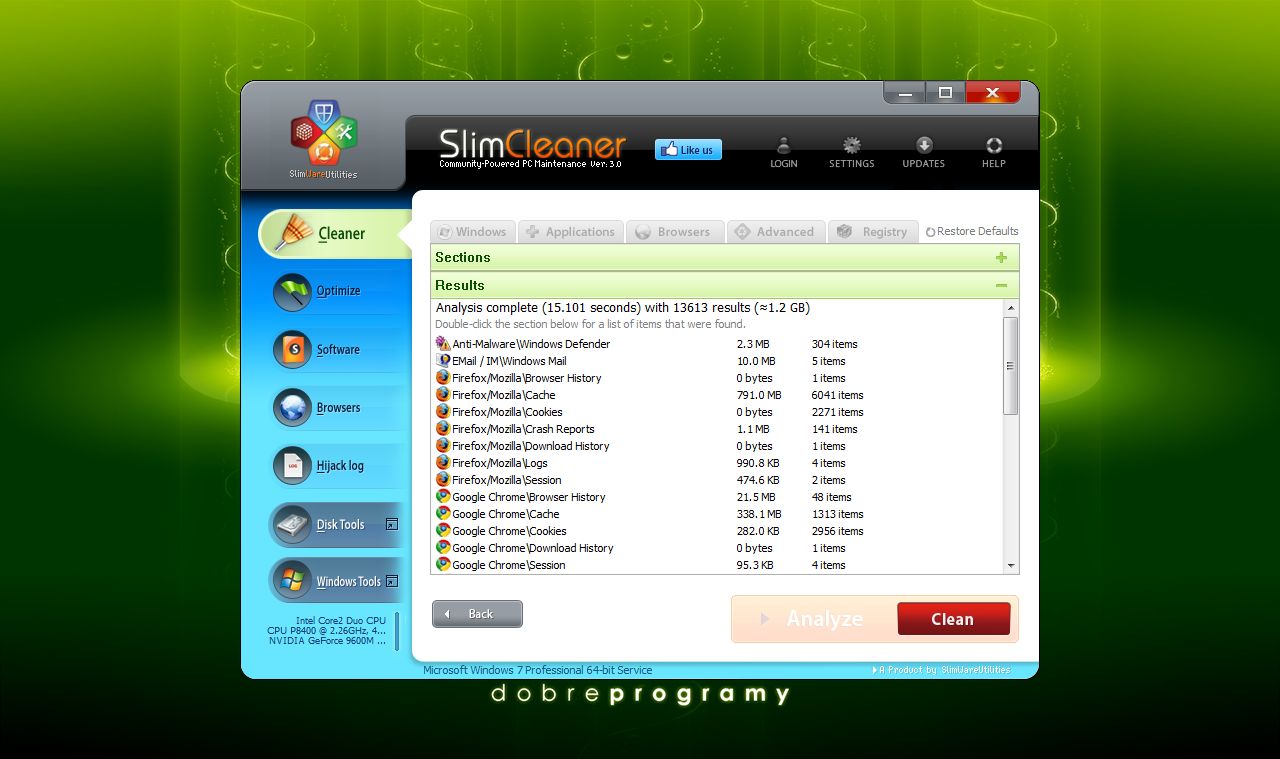Select Firefox/Mozilla\Crash Reports row icon
The width and height of the screenshot is (1280, 759).
(x=443, y=429)
